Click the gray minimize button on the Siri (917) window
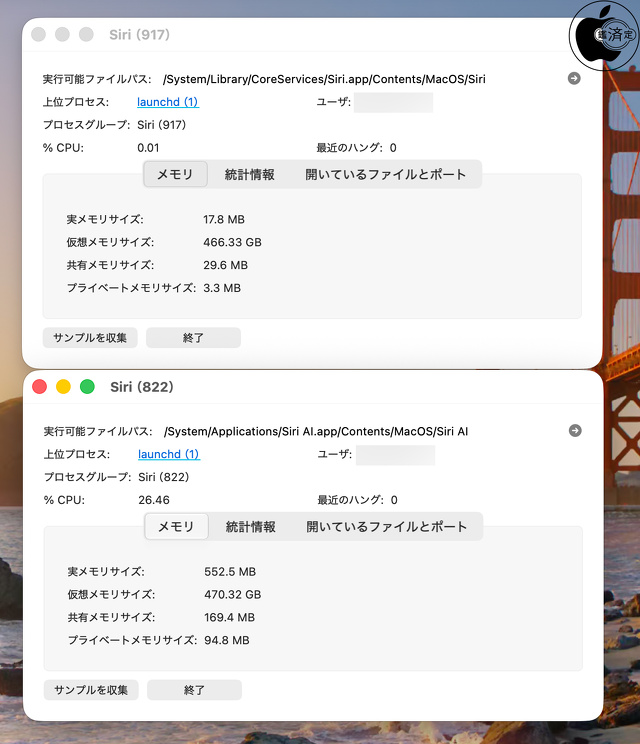Screen dimensions: 640x744 (62, 35)
